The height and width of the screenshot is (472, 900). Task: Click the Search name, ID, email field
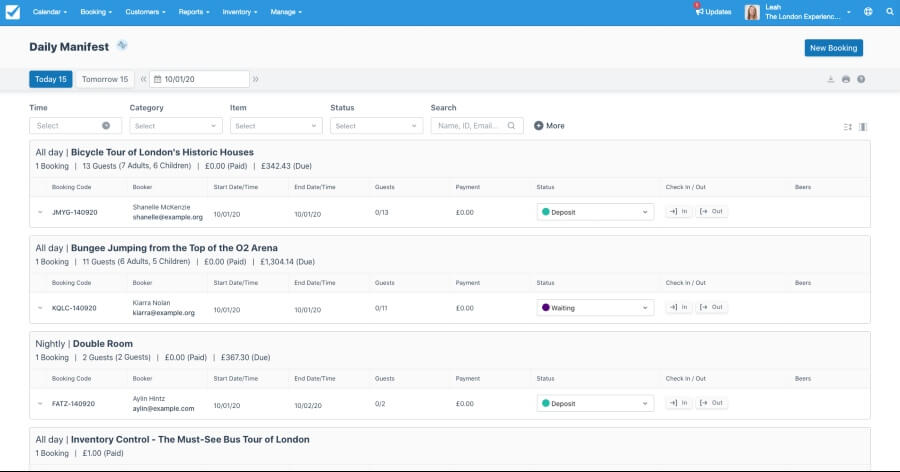click(477, 126)
